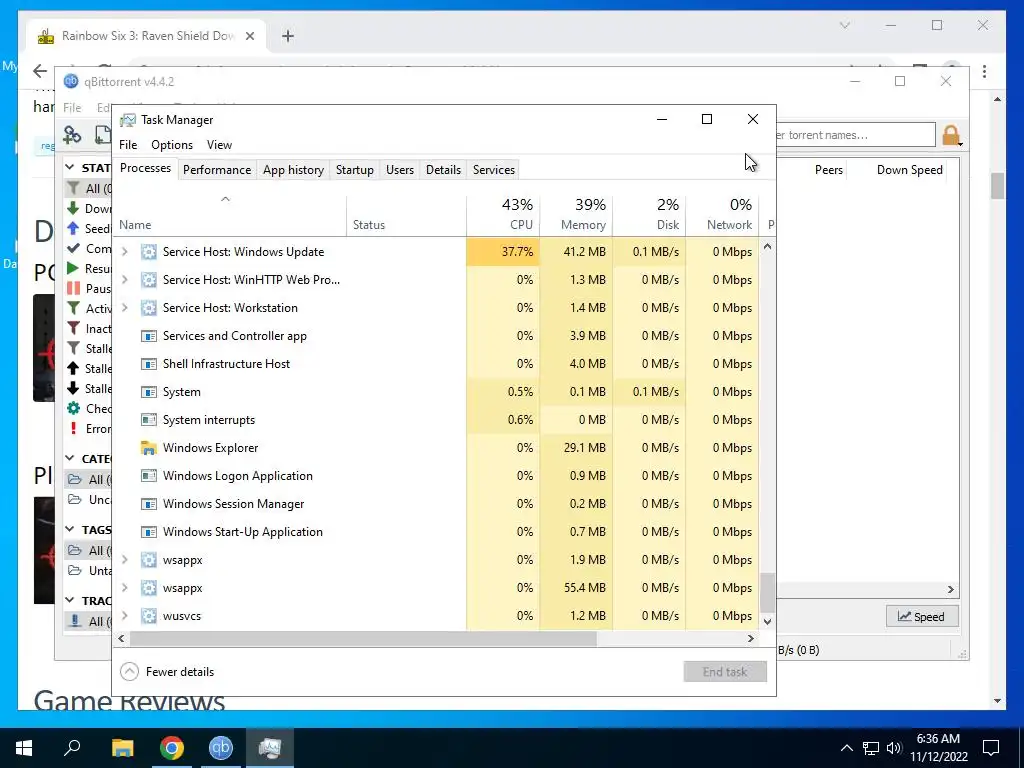Collapse to Fewer details view
The height and width of the screenshot is (768, 1024).
[167, 671]
